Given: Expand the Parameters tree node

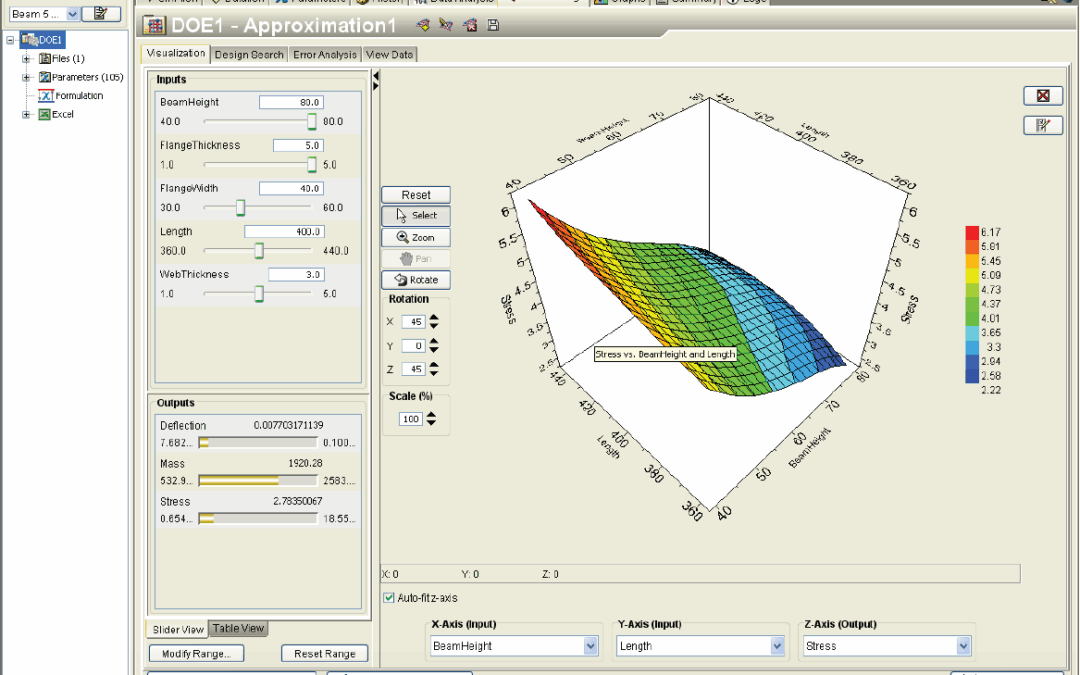Looking at the screenshot, I should [26, 77].
